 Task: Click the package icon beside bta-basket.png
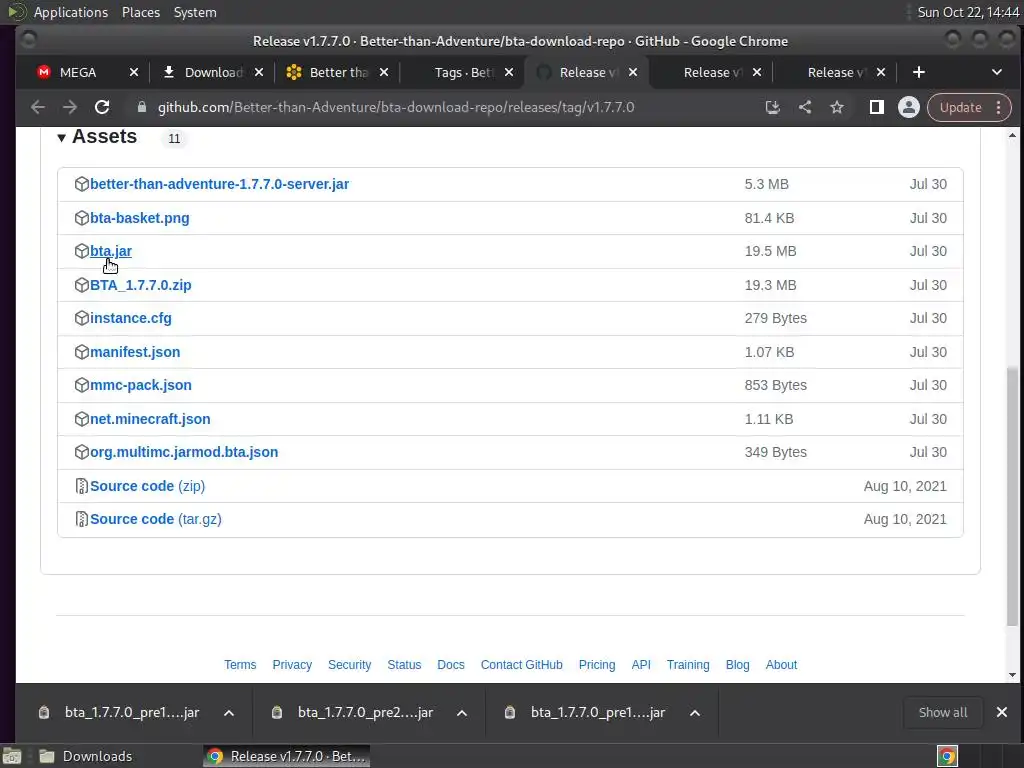click(82, 217)
